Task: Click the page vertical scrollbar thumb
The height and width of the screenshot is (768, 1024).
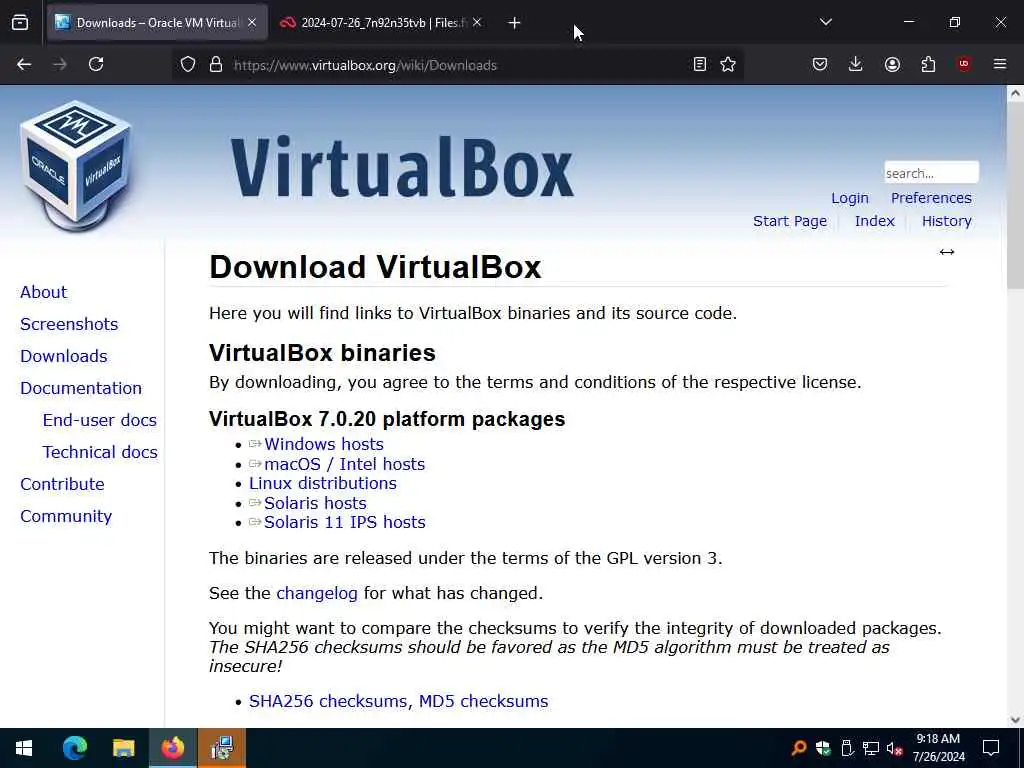Action: [1015, 195]
